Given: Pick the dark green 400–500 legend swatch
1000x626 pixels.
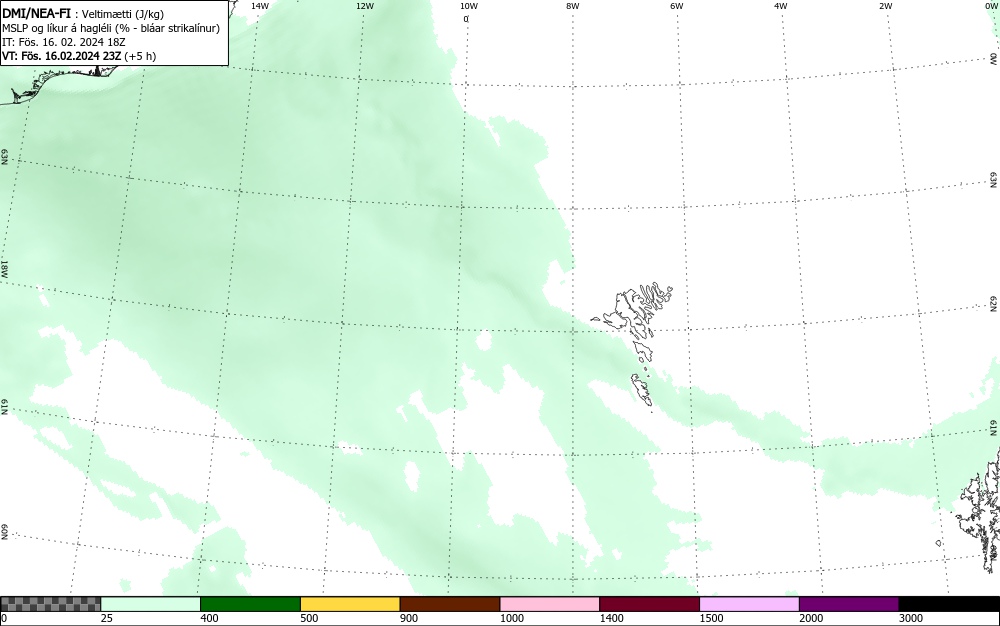Looking at the screenshot, I should [250, 604].
